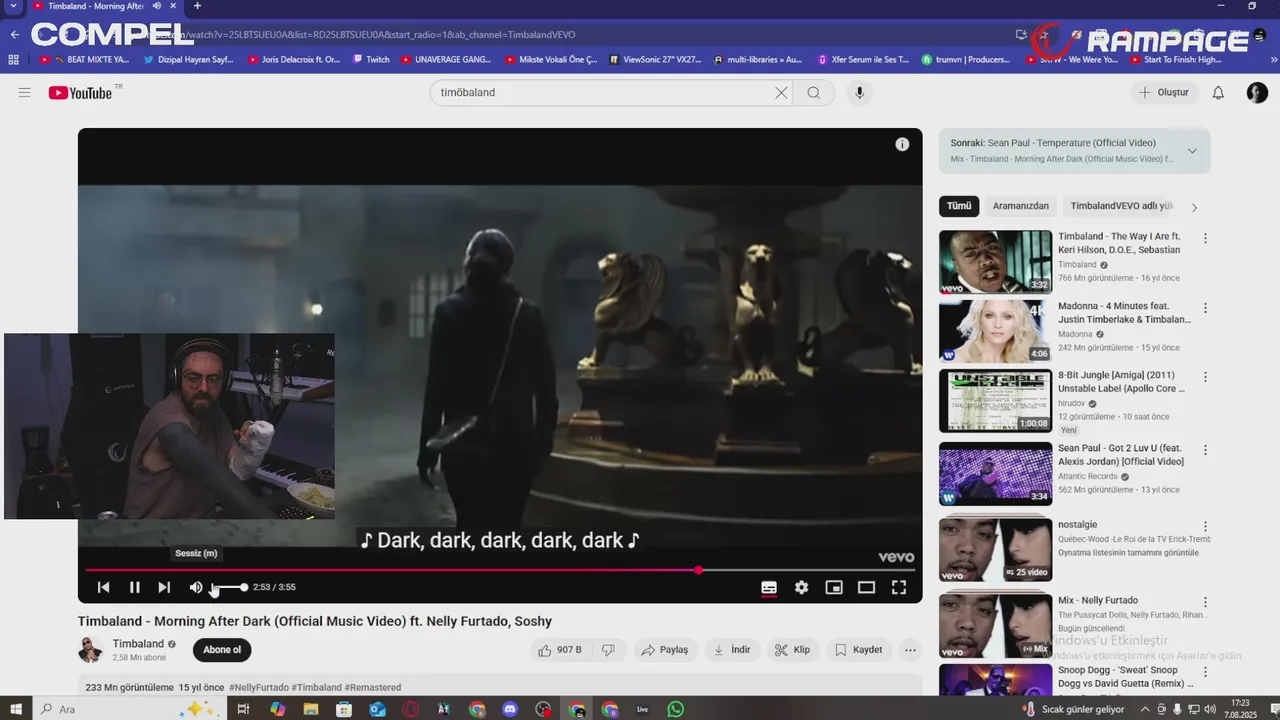The image size is (1280, 720).
Task: Skip to the next video
Action: (x=164, y=587)
